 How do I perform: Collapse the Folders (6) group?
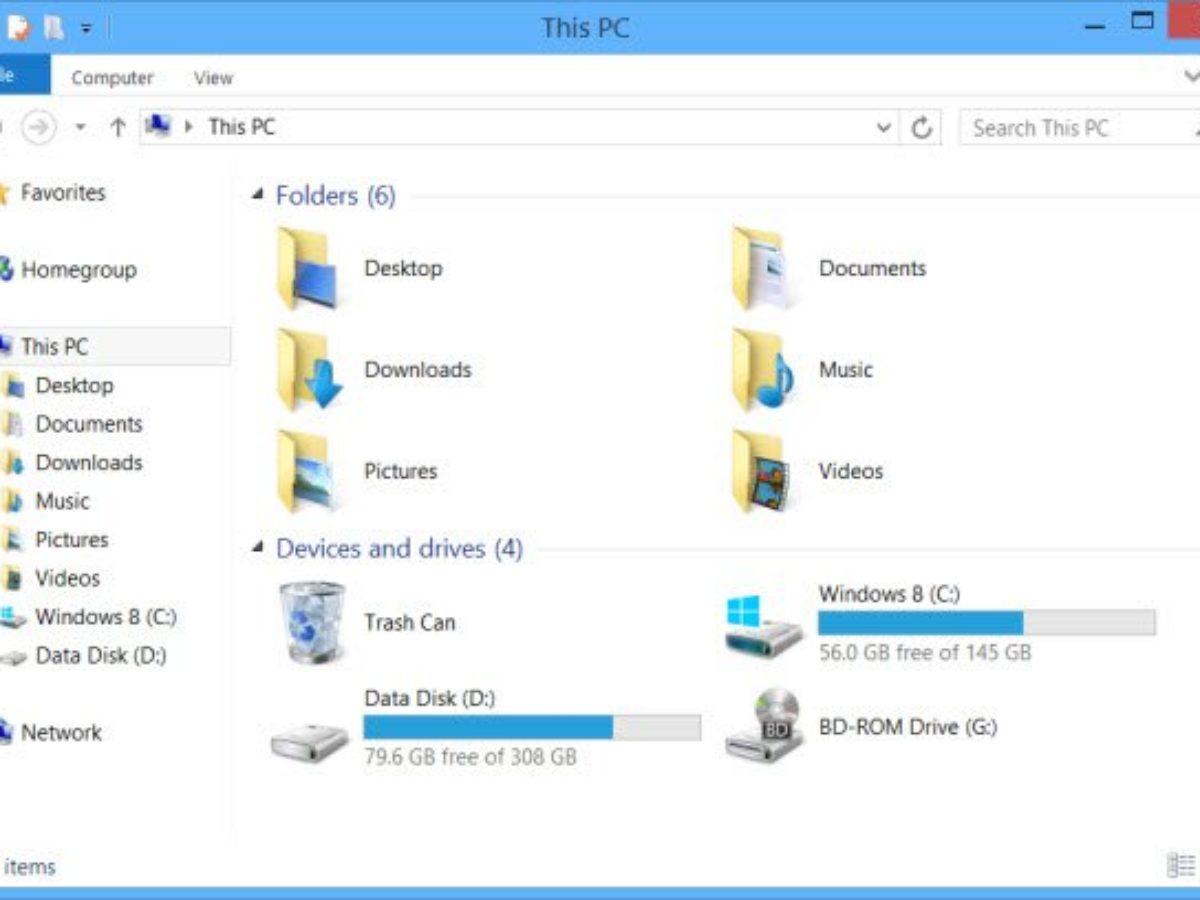pos(258,195)
